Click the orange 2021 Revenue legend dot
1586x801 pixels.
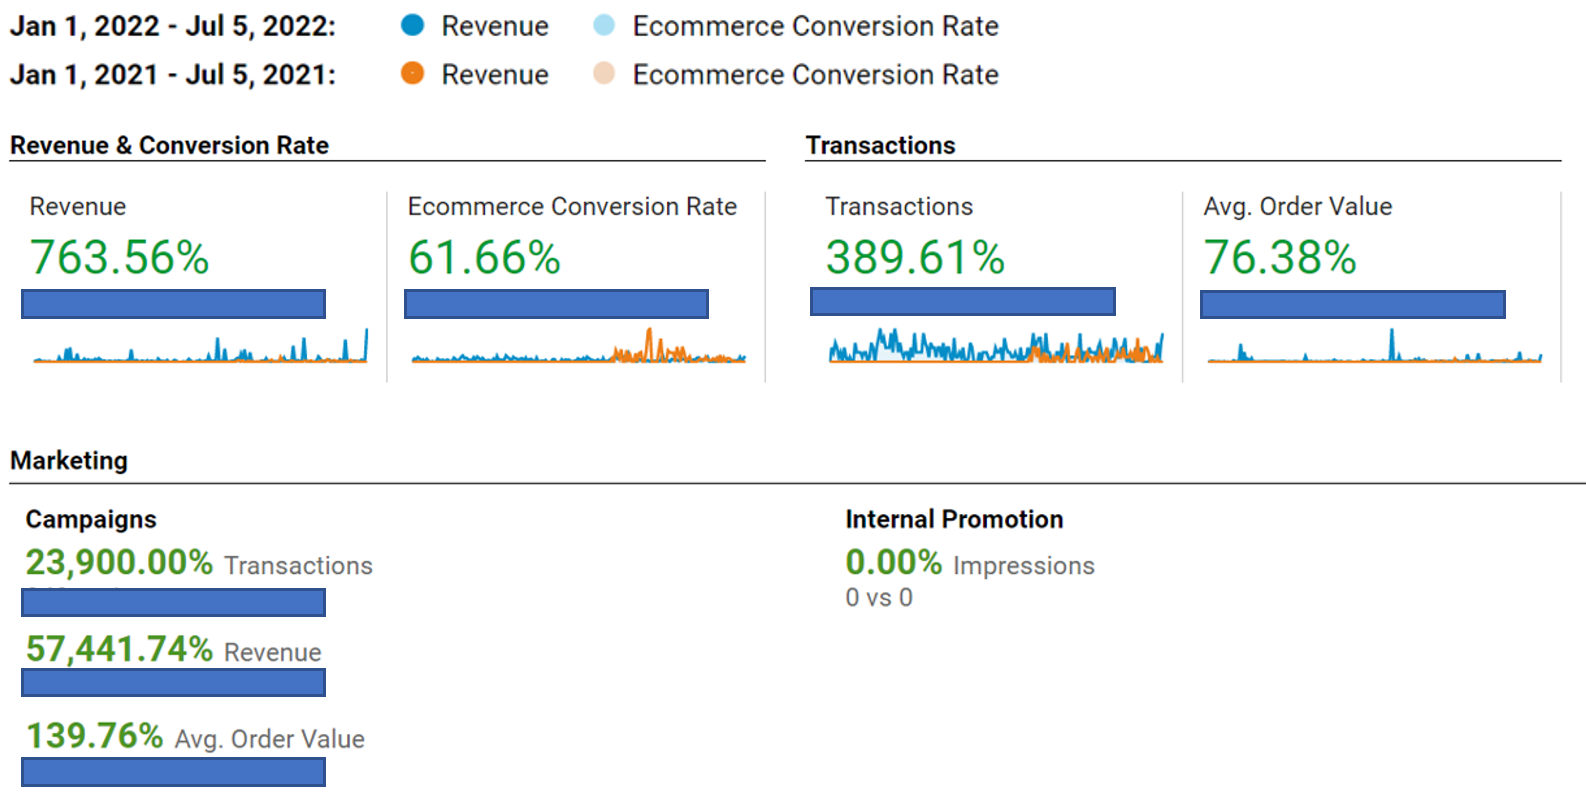(412, 74)
